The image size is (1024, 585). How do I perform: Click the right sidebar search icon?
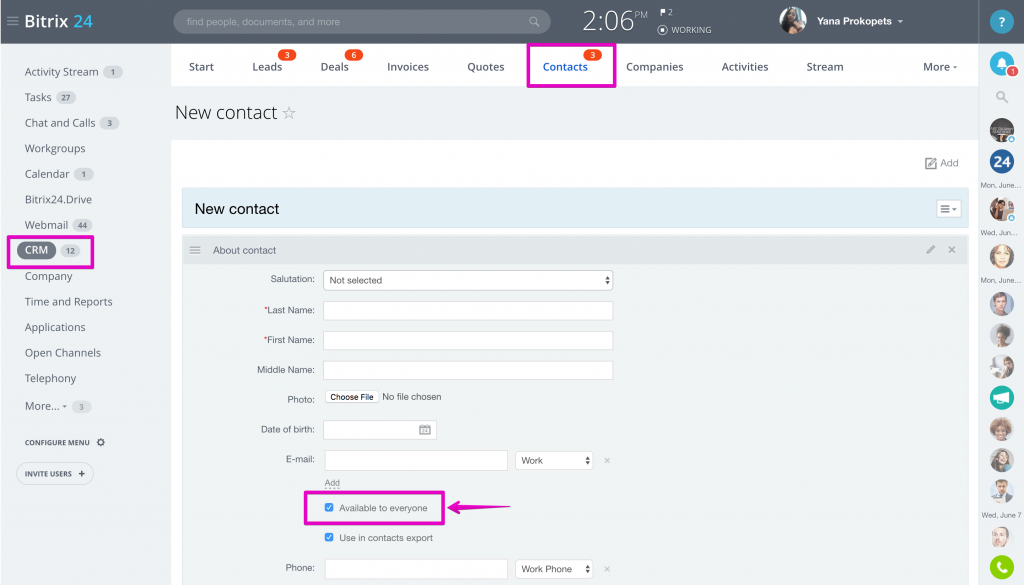pos(1001,97)
